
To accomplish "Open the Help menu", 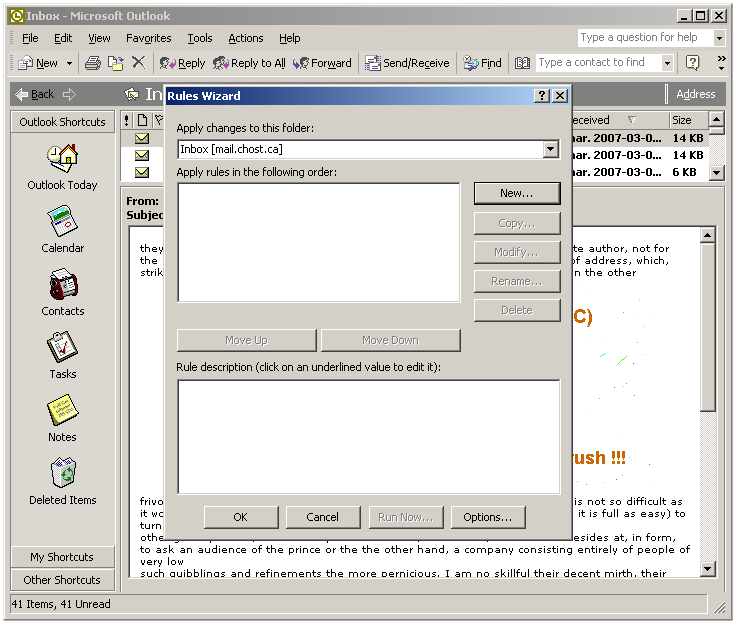I will (x=290, y=38).
